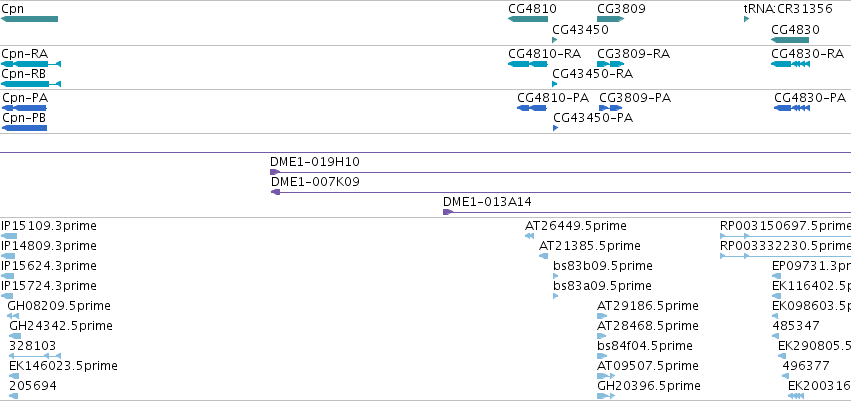Open the AT26449.5prime EST label
This screenshot has width=851, height=401.
[x=575, y=226]
